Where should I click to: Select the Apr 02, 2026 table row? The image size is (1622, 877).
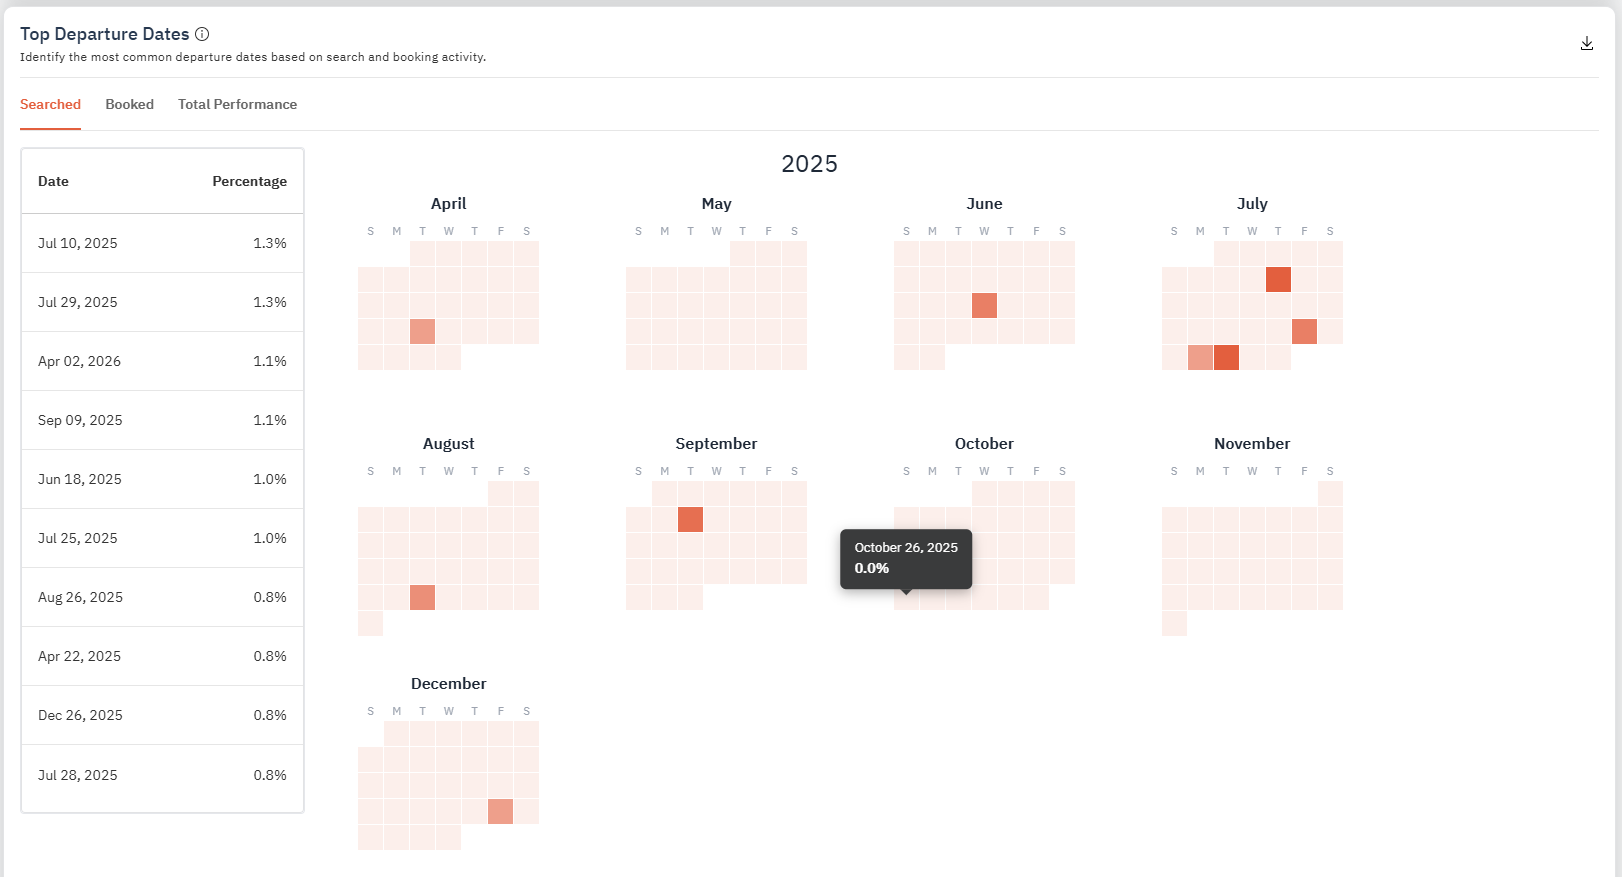point(162,361)
